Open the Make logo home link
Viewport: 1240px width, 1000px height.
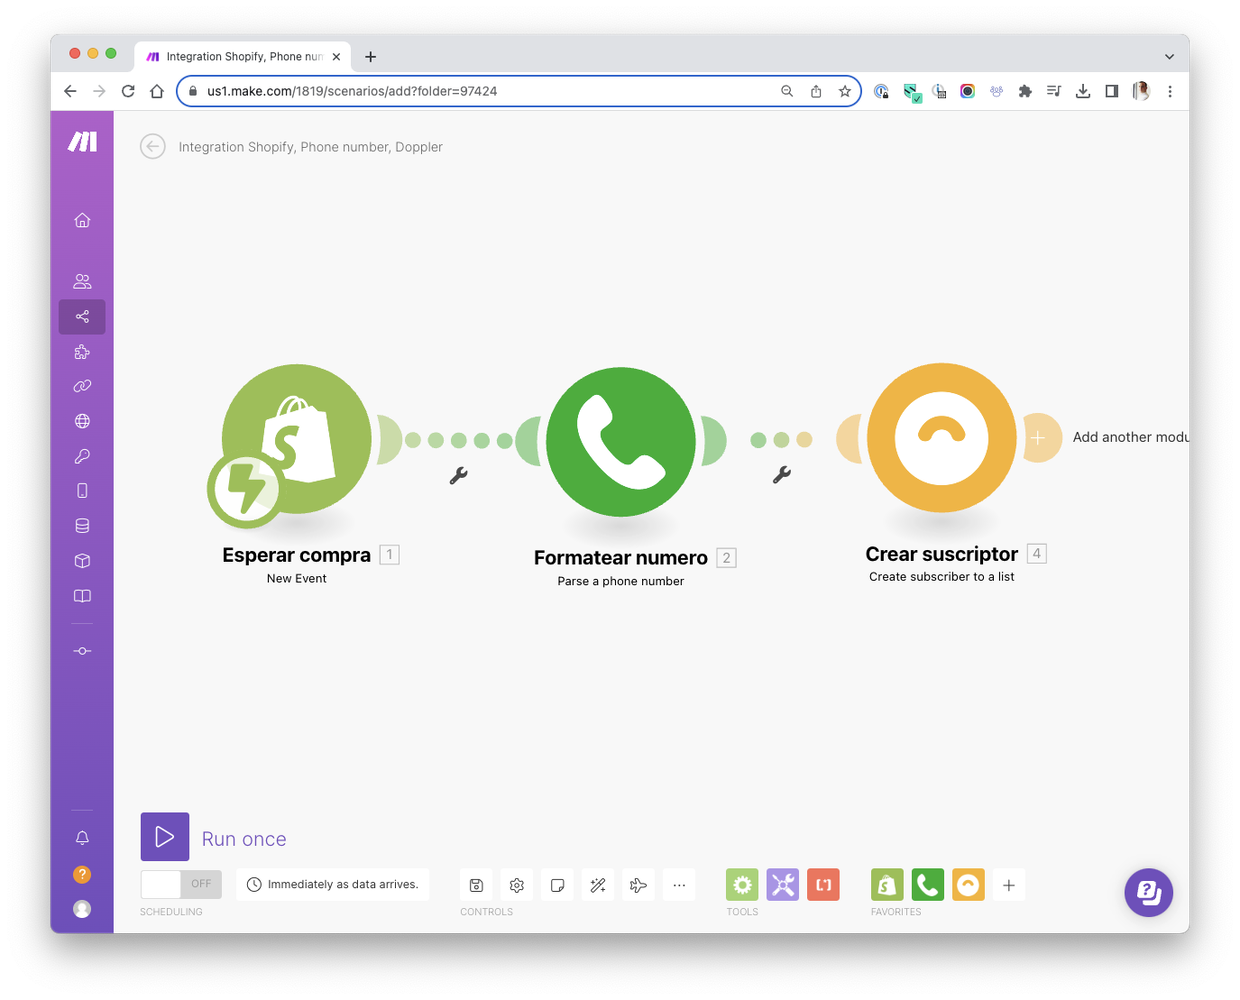point(82,142)
